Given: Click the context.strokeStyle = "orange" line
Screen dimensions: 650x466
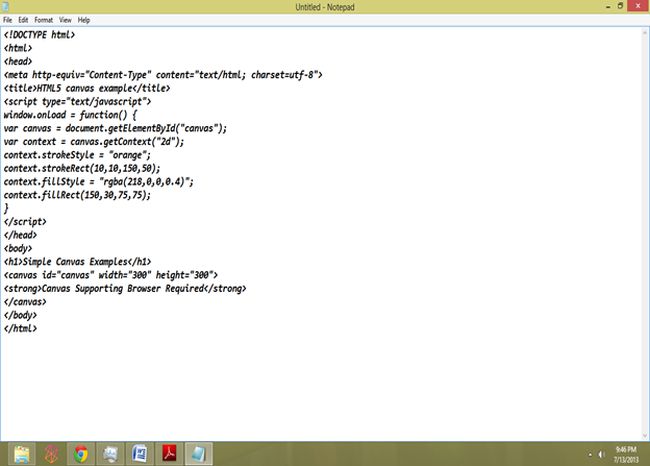Looking at the screenshot, I should pos(77,155).
